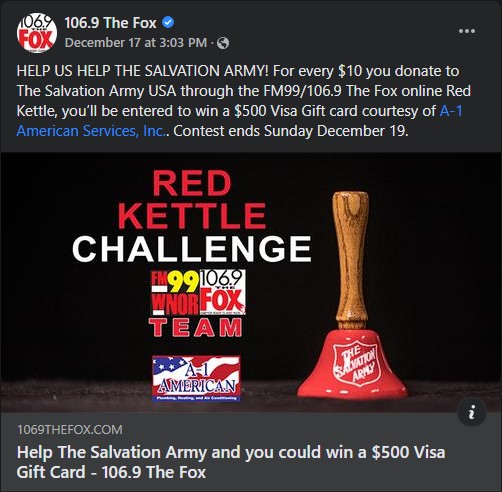Click the Salvation Army shield emblem
Image resolution: width=502 pixels, height=492 pixels.
tap(357, 362)
